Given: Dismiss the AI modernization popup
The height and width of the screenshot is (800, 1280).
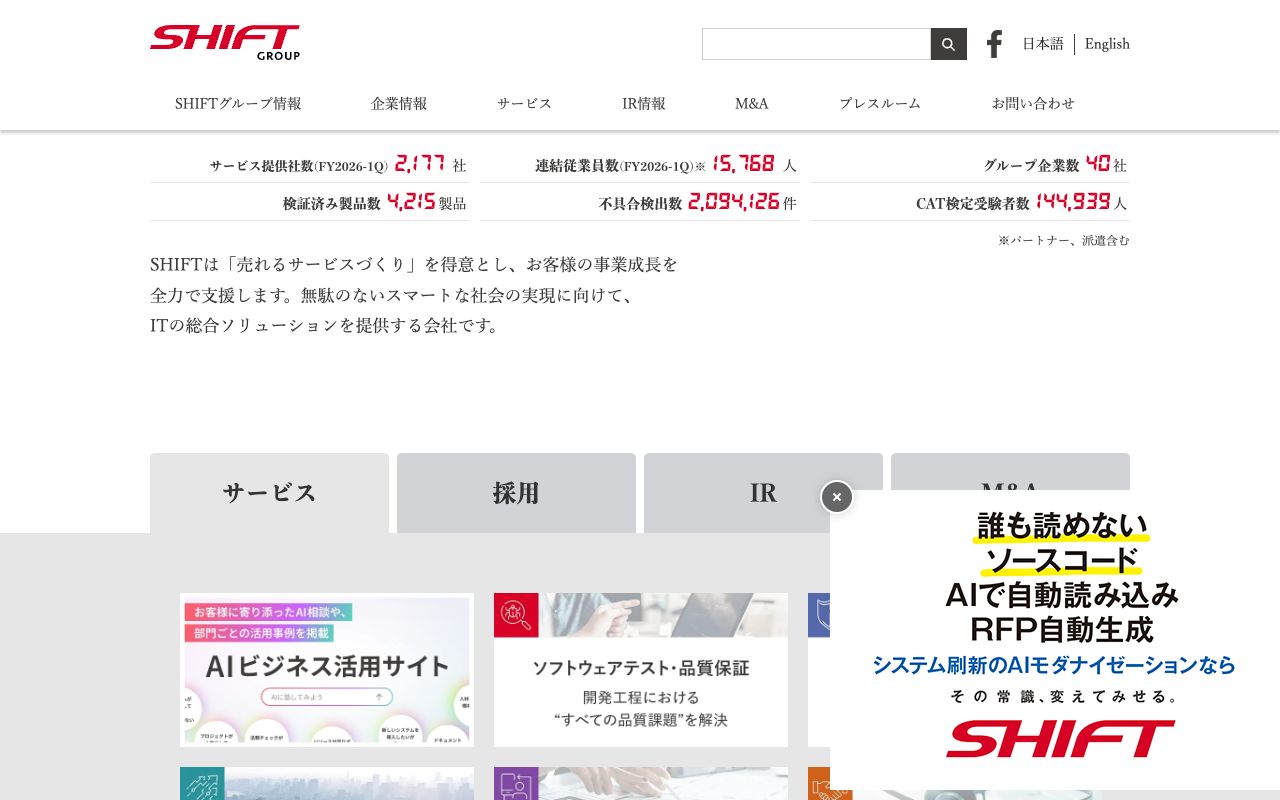Looking at the screenshot, I should click(x=836, y=497).
